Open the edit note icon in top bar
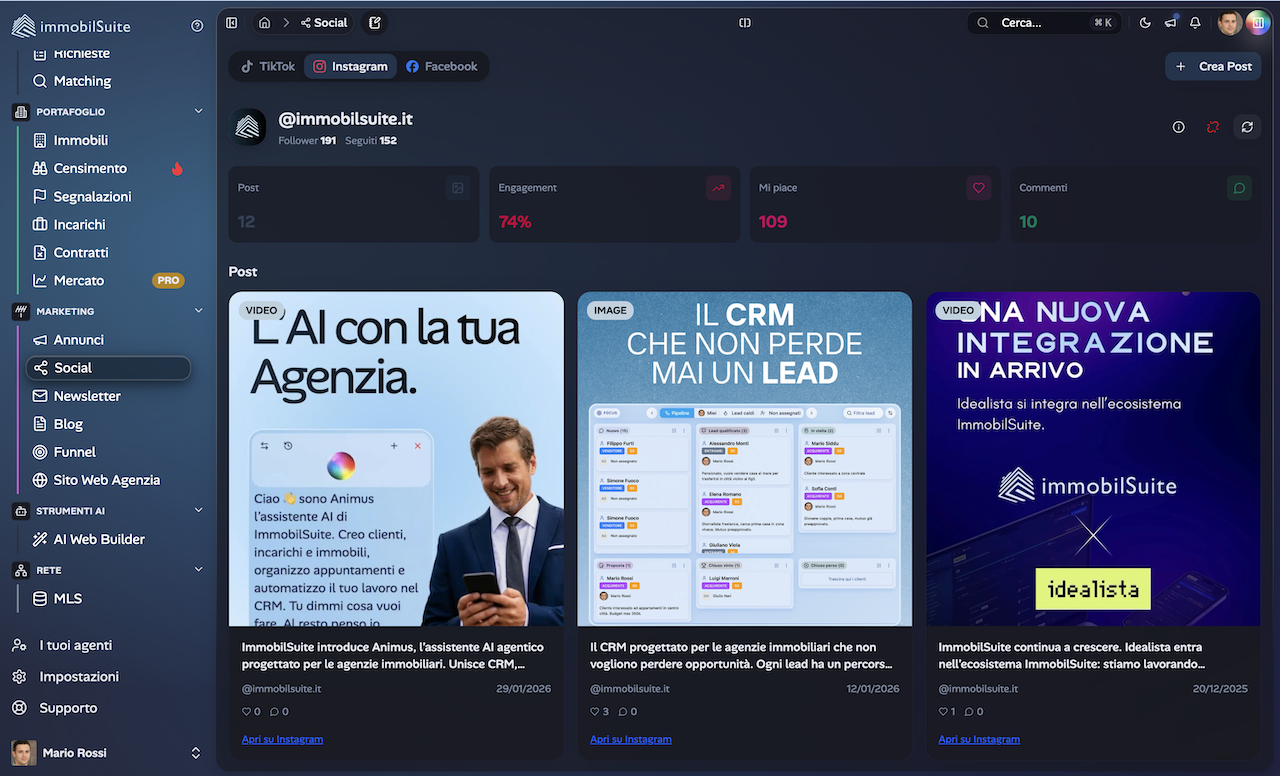 (374, 23)
